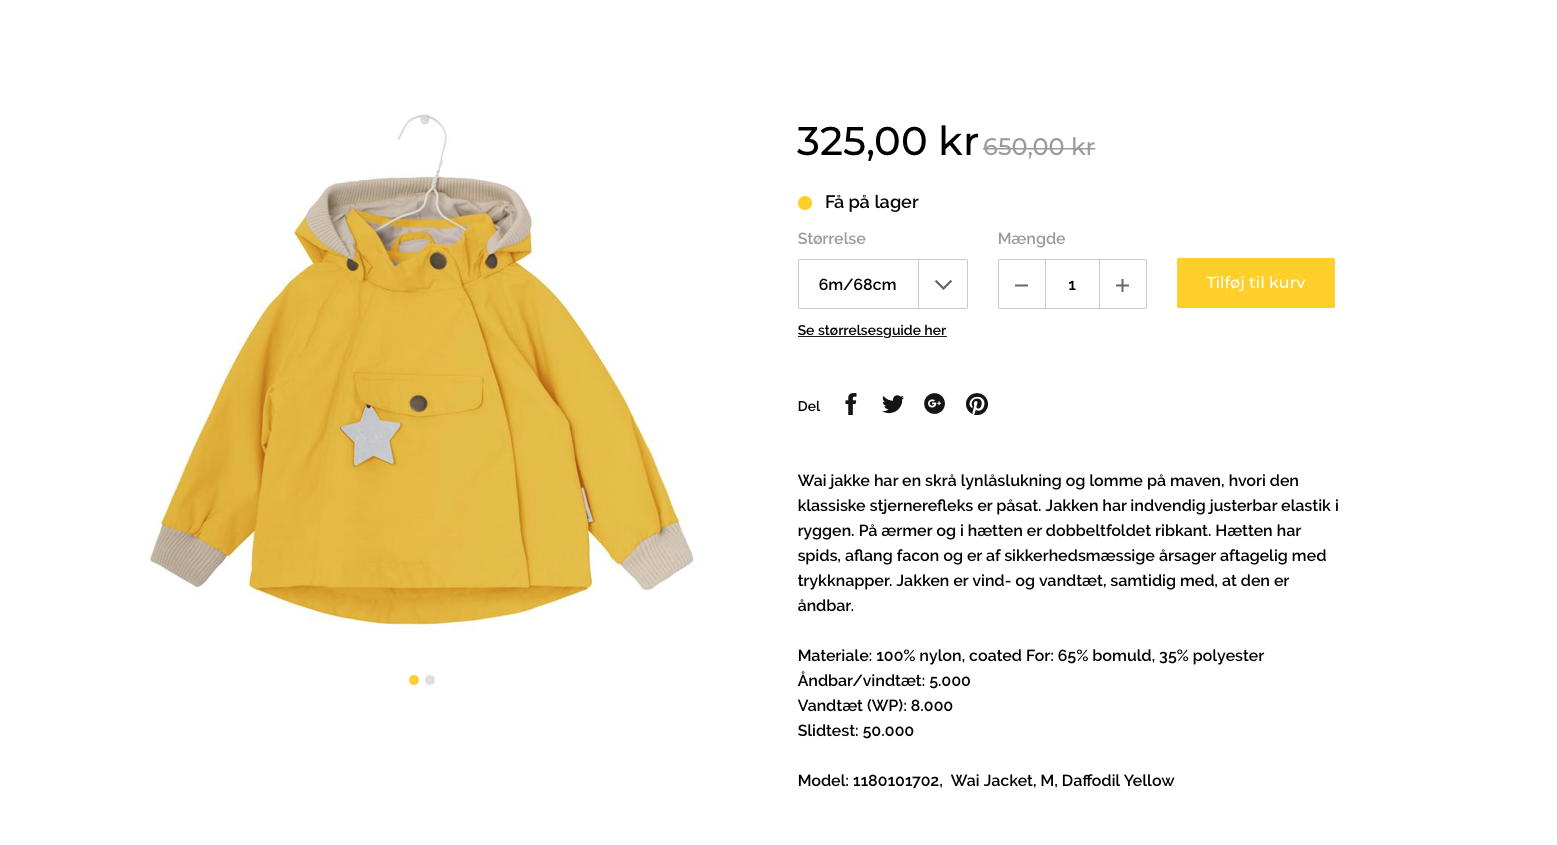This screenshot has height=845, width=1557.
Task: Open the Størrelse selector showing 6m/68cm
Action: pyautogui.click(x=883, y=284)
